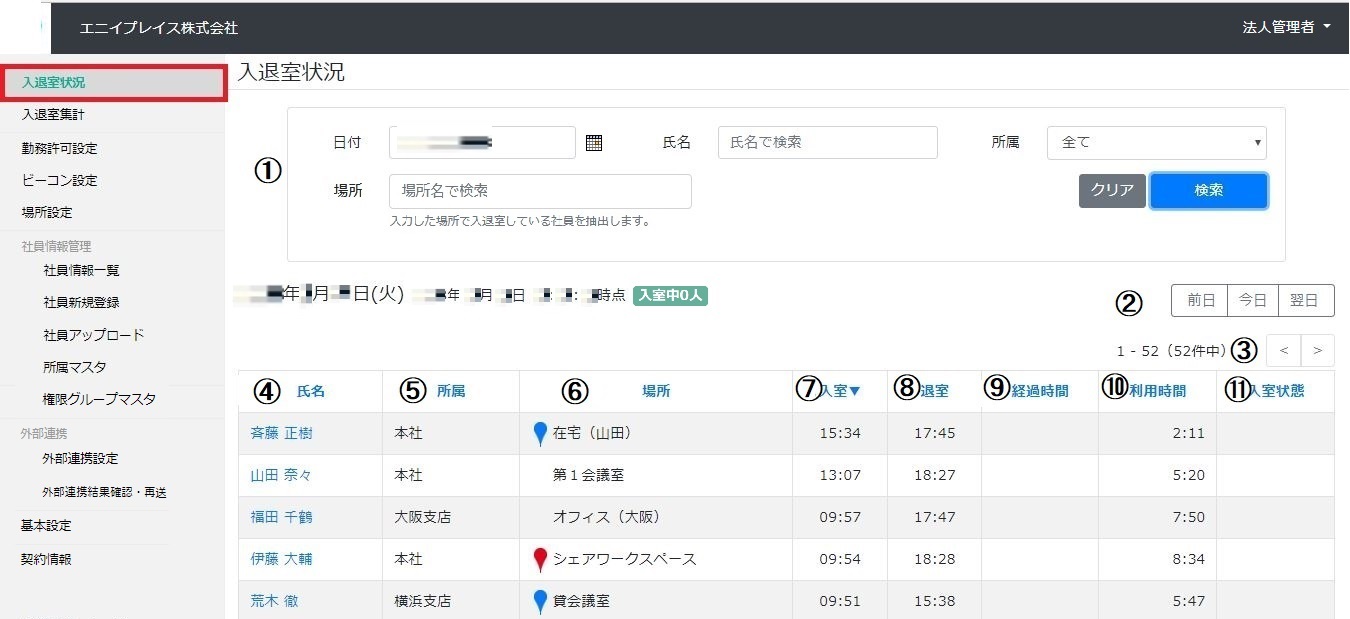Open employee 斎藤 正樹 link

click(282, 434)
